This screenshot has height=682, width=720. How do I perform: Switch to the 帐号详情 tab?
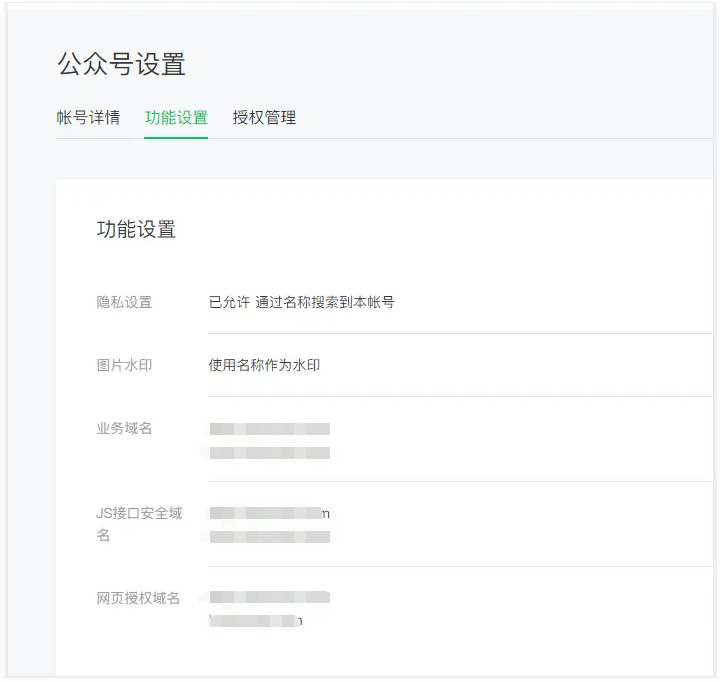pos(88,118)
